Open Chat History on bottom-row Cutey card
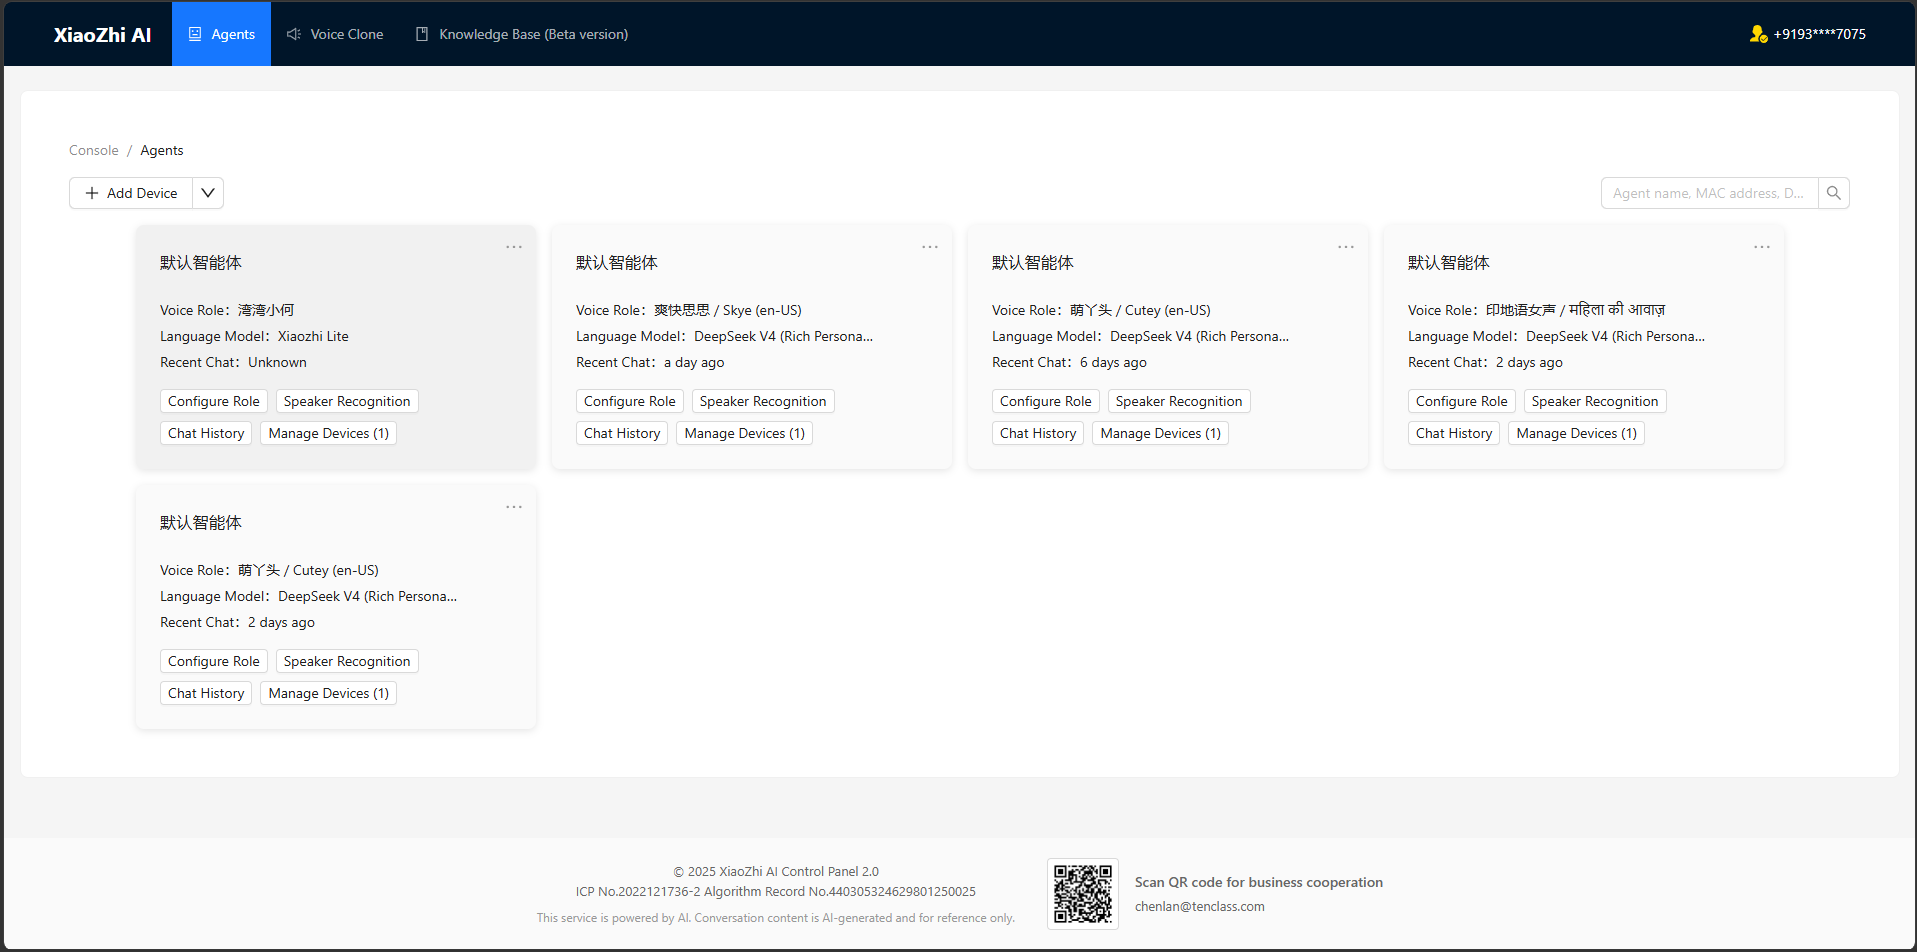1917x952 pixels. click(206, 693)
